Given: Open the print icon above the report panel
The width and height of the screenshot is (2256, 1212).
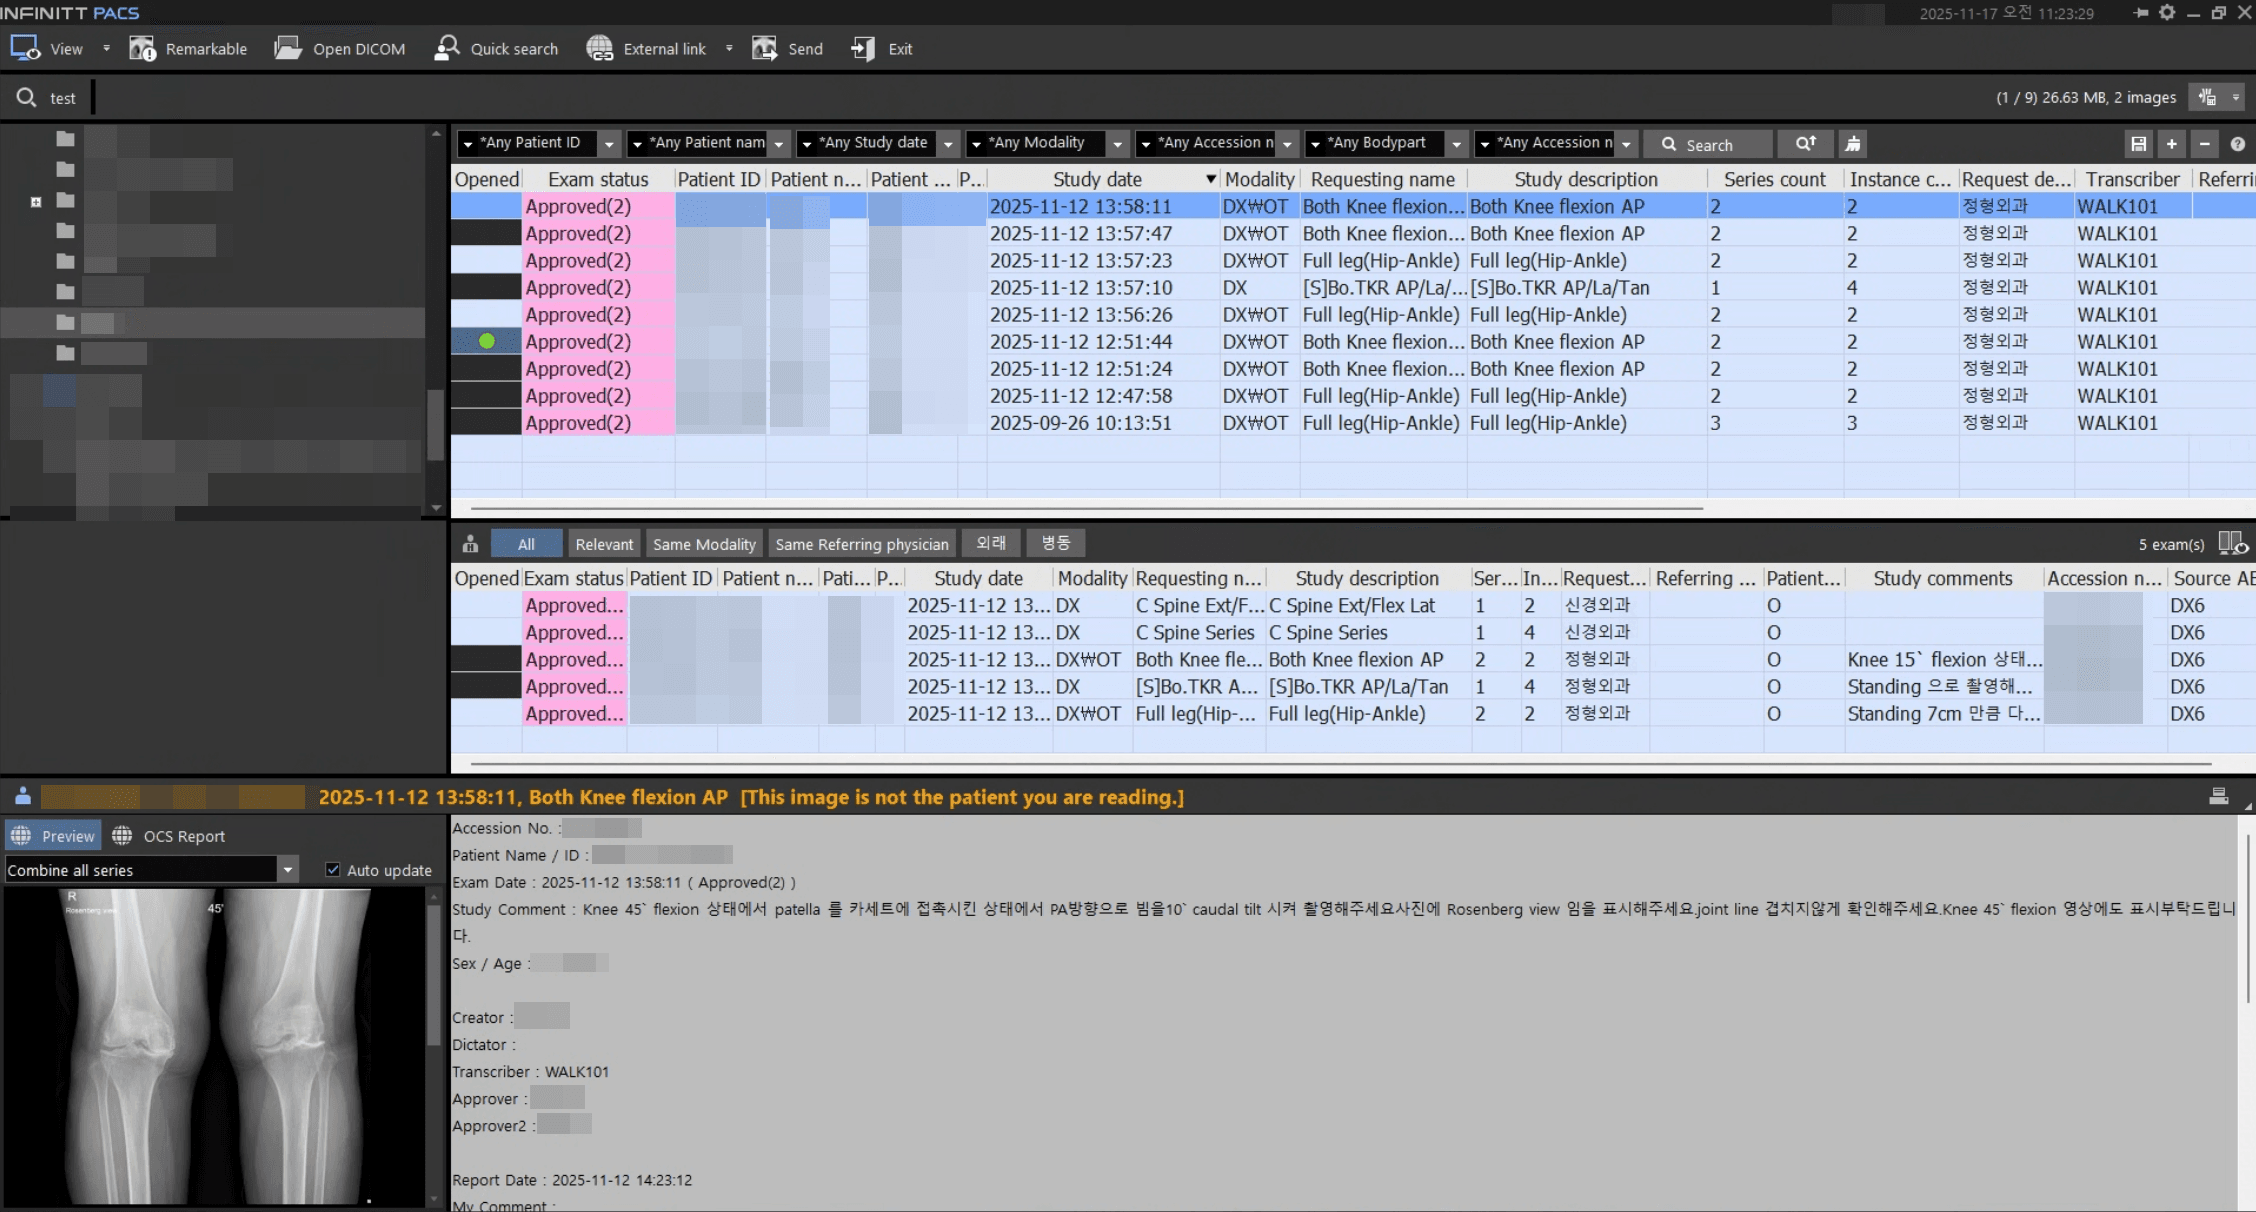Looking at the screenshot, I should 2218,796.
